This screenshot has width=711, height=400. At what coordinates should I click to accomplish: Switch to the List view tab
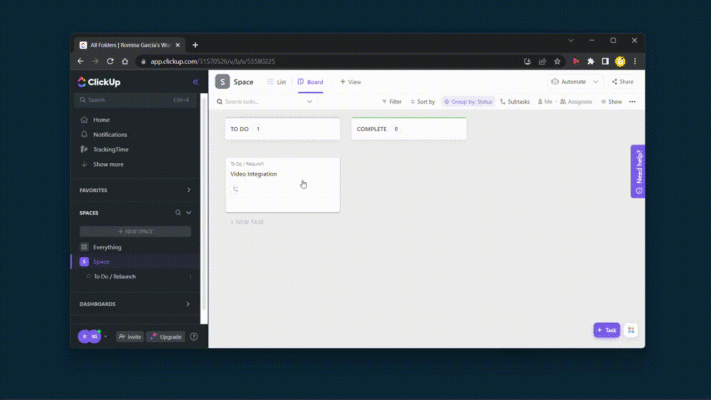tap(277, 82)
